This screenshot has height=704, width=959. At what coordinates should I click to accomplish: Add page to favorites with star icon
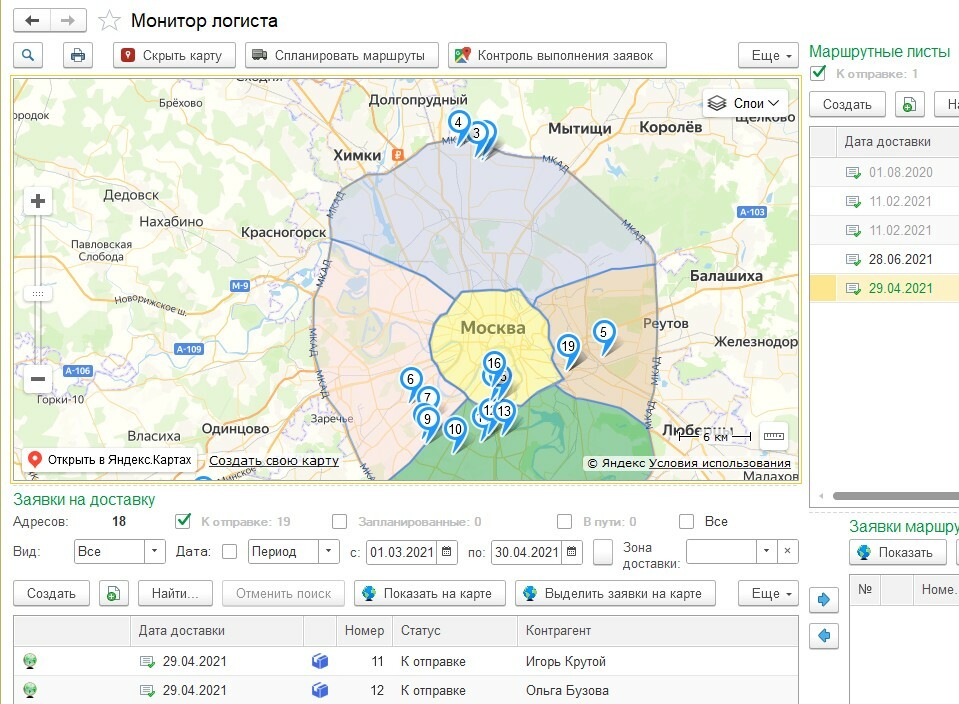[110, 21]
